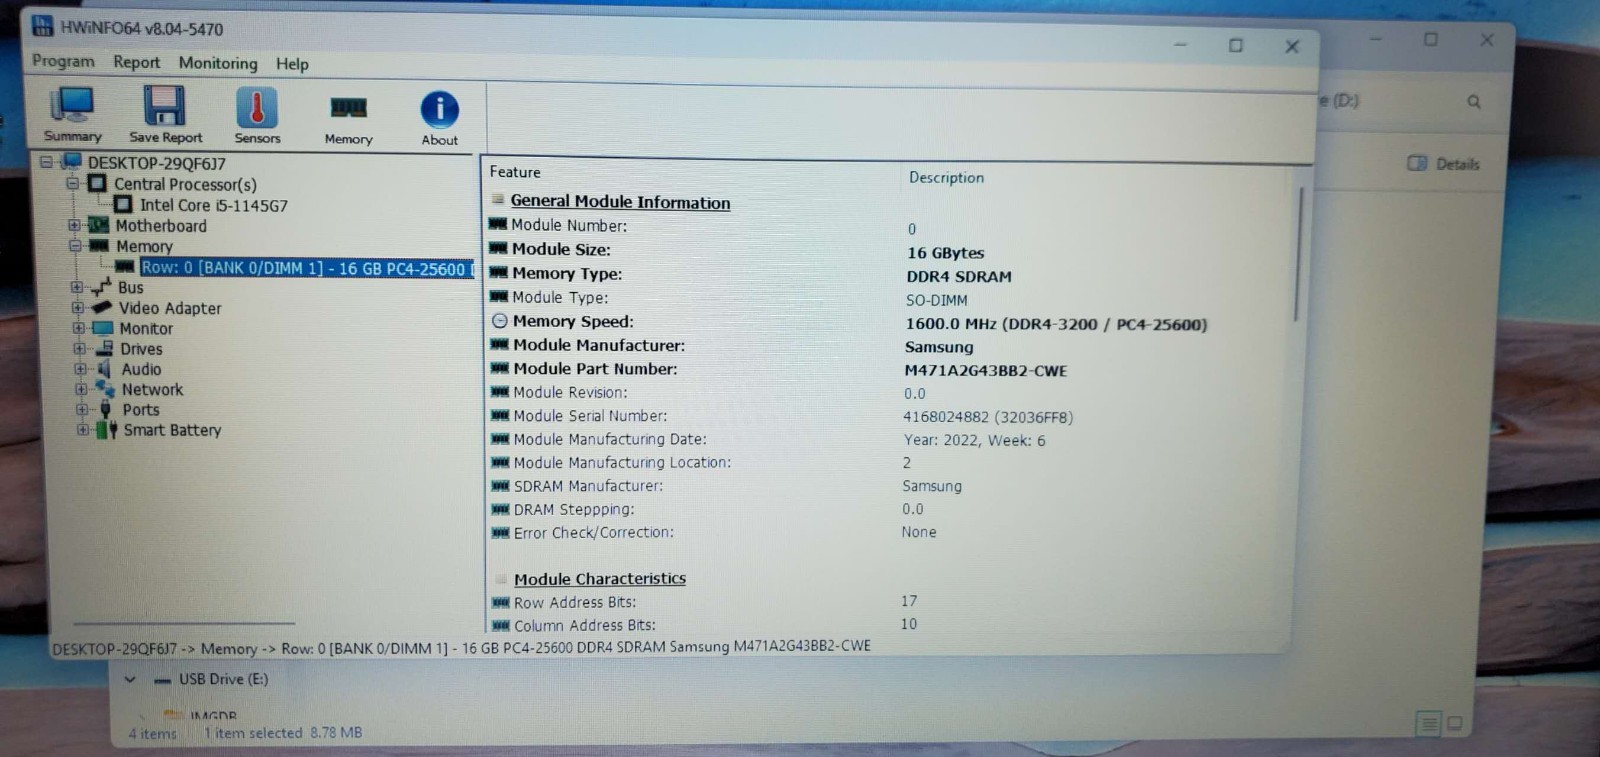Click the details pane vertical scrollbar
The height and width of the screenshot is (757, 1600).
(1298, 252)
